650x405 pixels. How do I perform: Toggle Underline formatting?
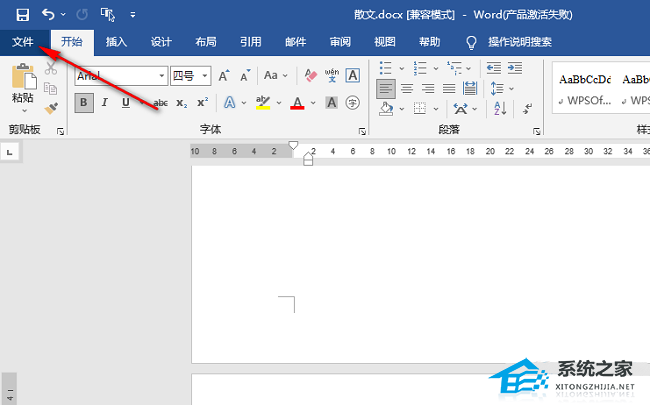(x=126, y=102)
